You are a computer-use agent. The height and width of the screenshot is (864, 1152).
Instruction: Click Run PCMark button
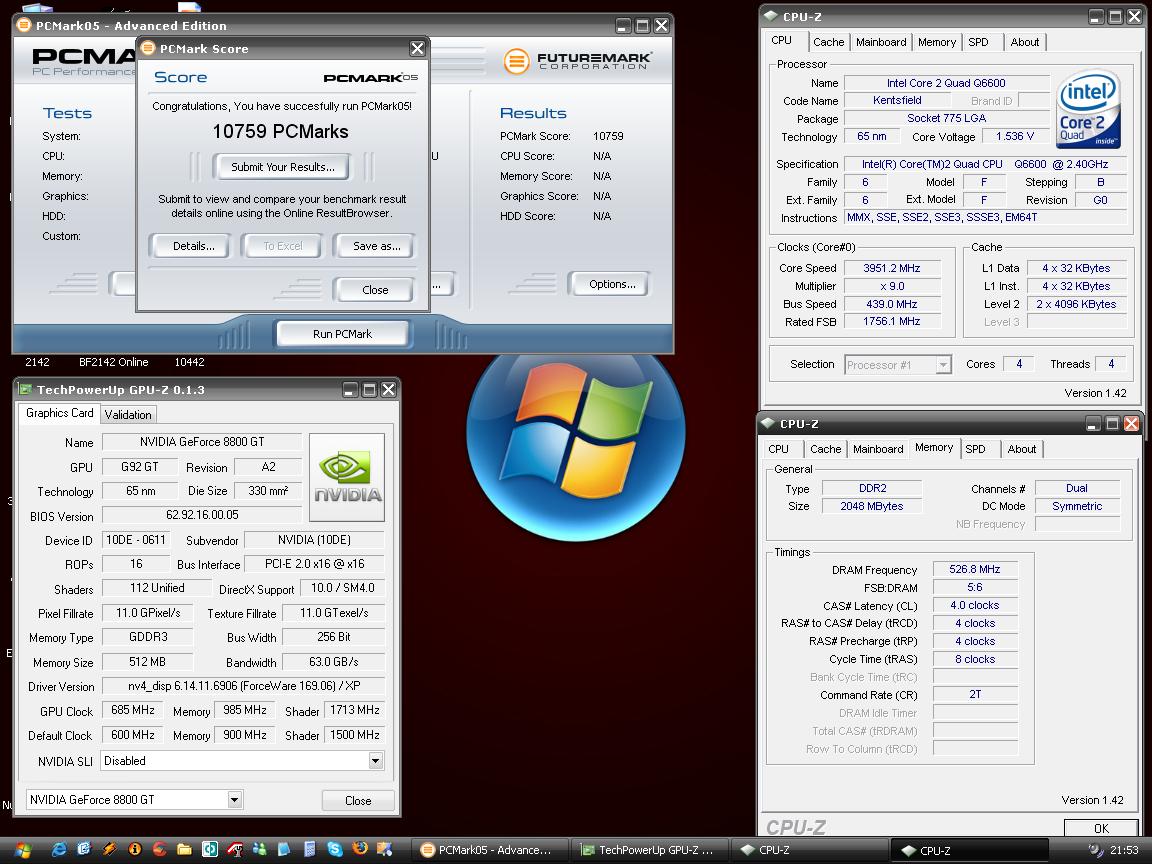(342, 334)
